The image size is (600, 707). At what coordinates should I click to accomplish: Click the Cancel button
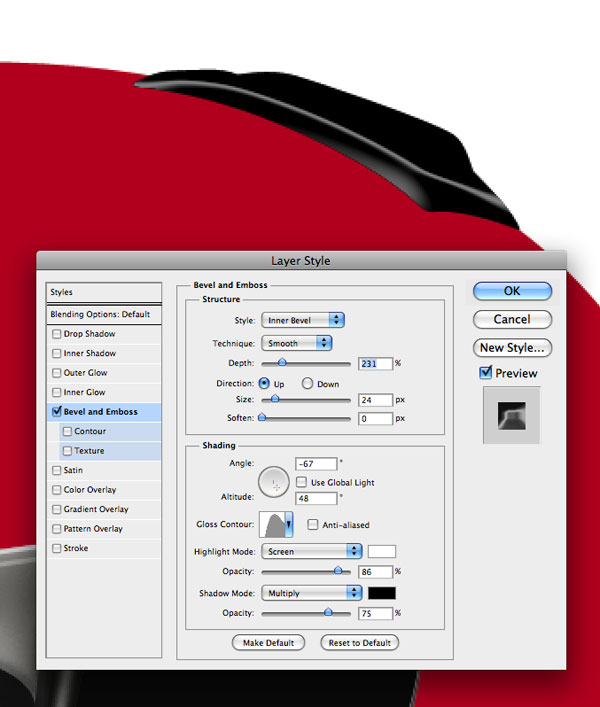click(512, 319)
